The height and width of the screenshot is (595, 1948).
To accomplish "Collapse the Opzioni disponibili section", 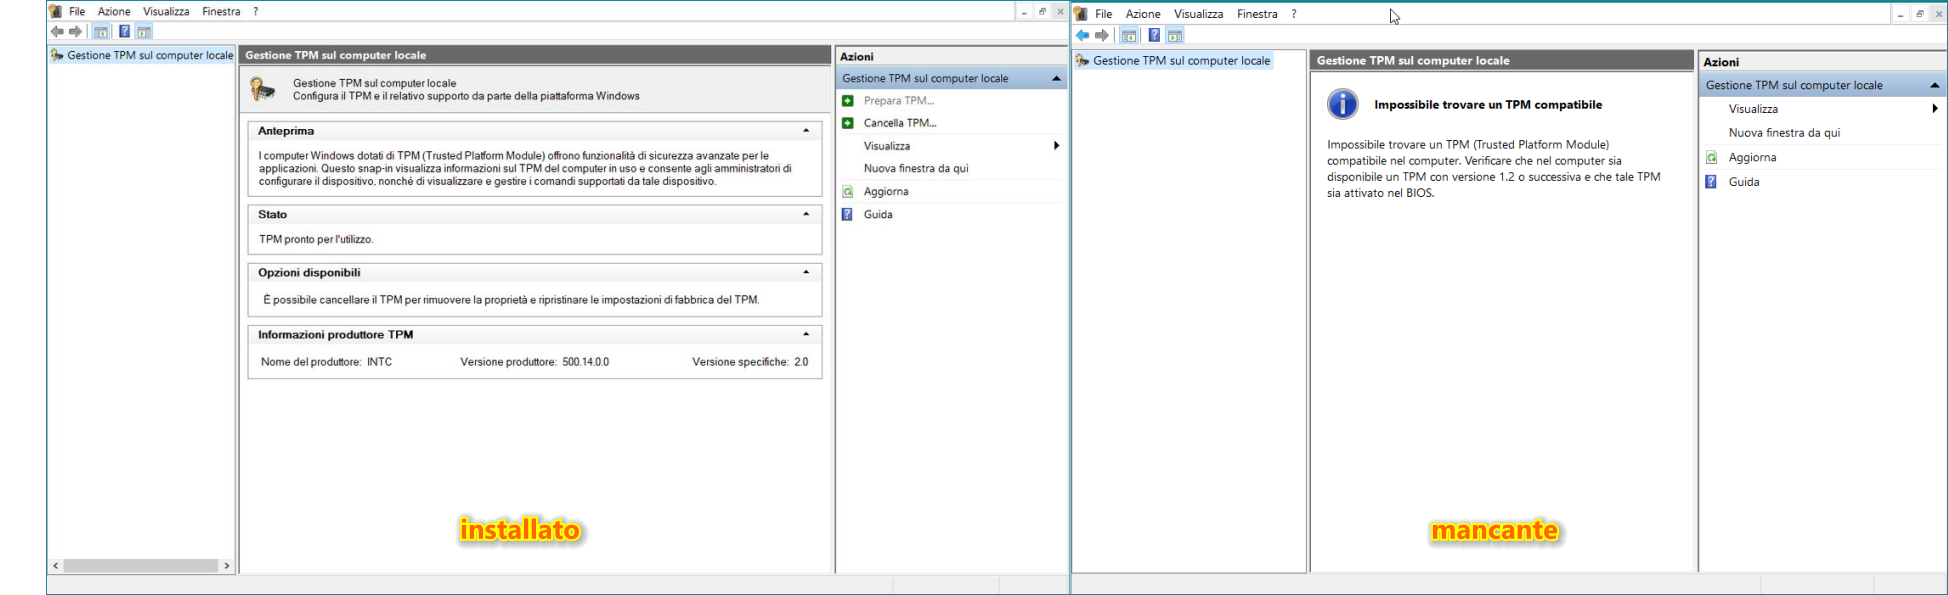I will [806, 272].
